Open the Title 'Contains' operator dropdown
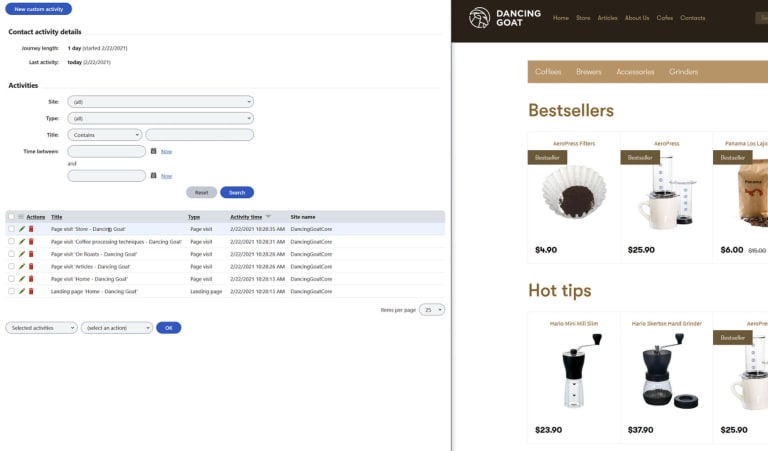The width and height of the screenshot is (768, 451). click(x=105, y=135)
